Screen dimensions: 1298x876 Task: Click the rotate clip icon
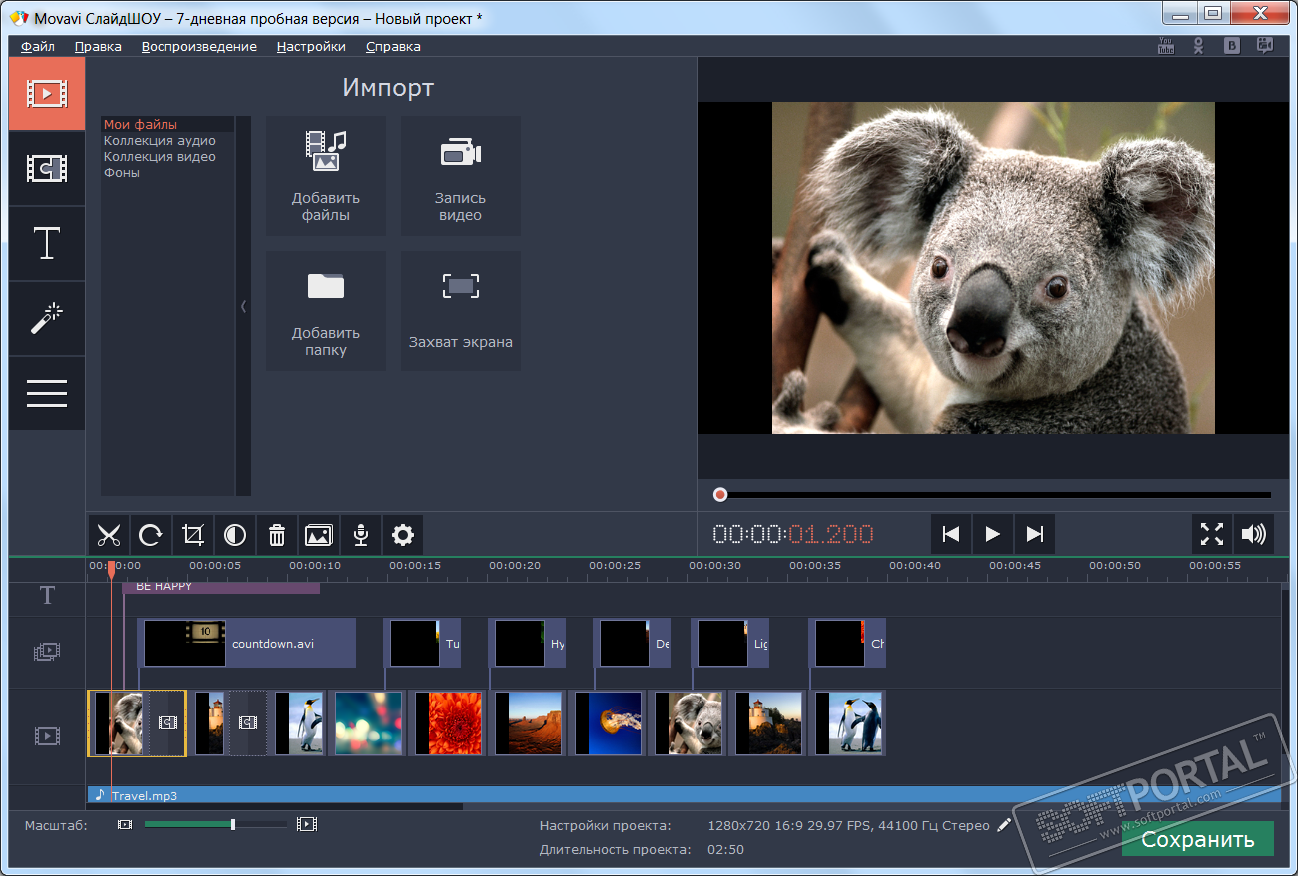click(151, 536)
